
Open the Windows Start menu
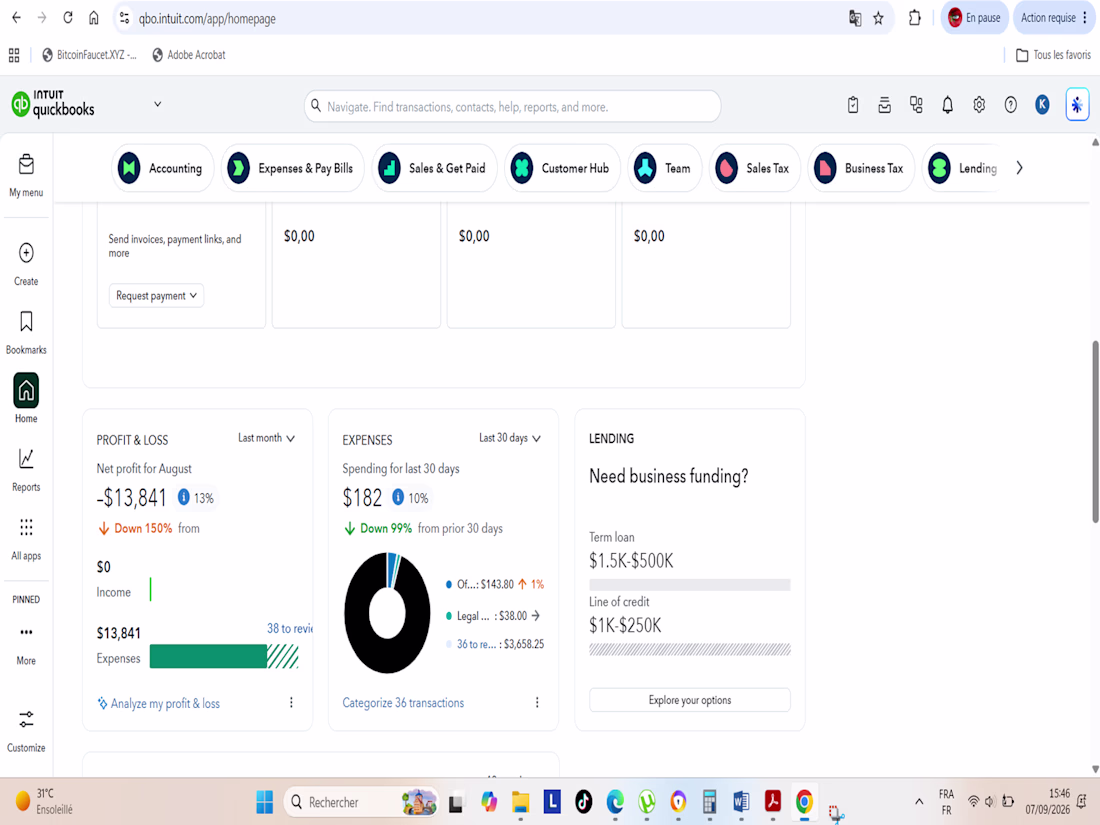click(264, 802)
